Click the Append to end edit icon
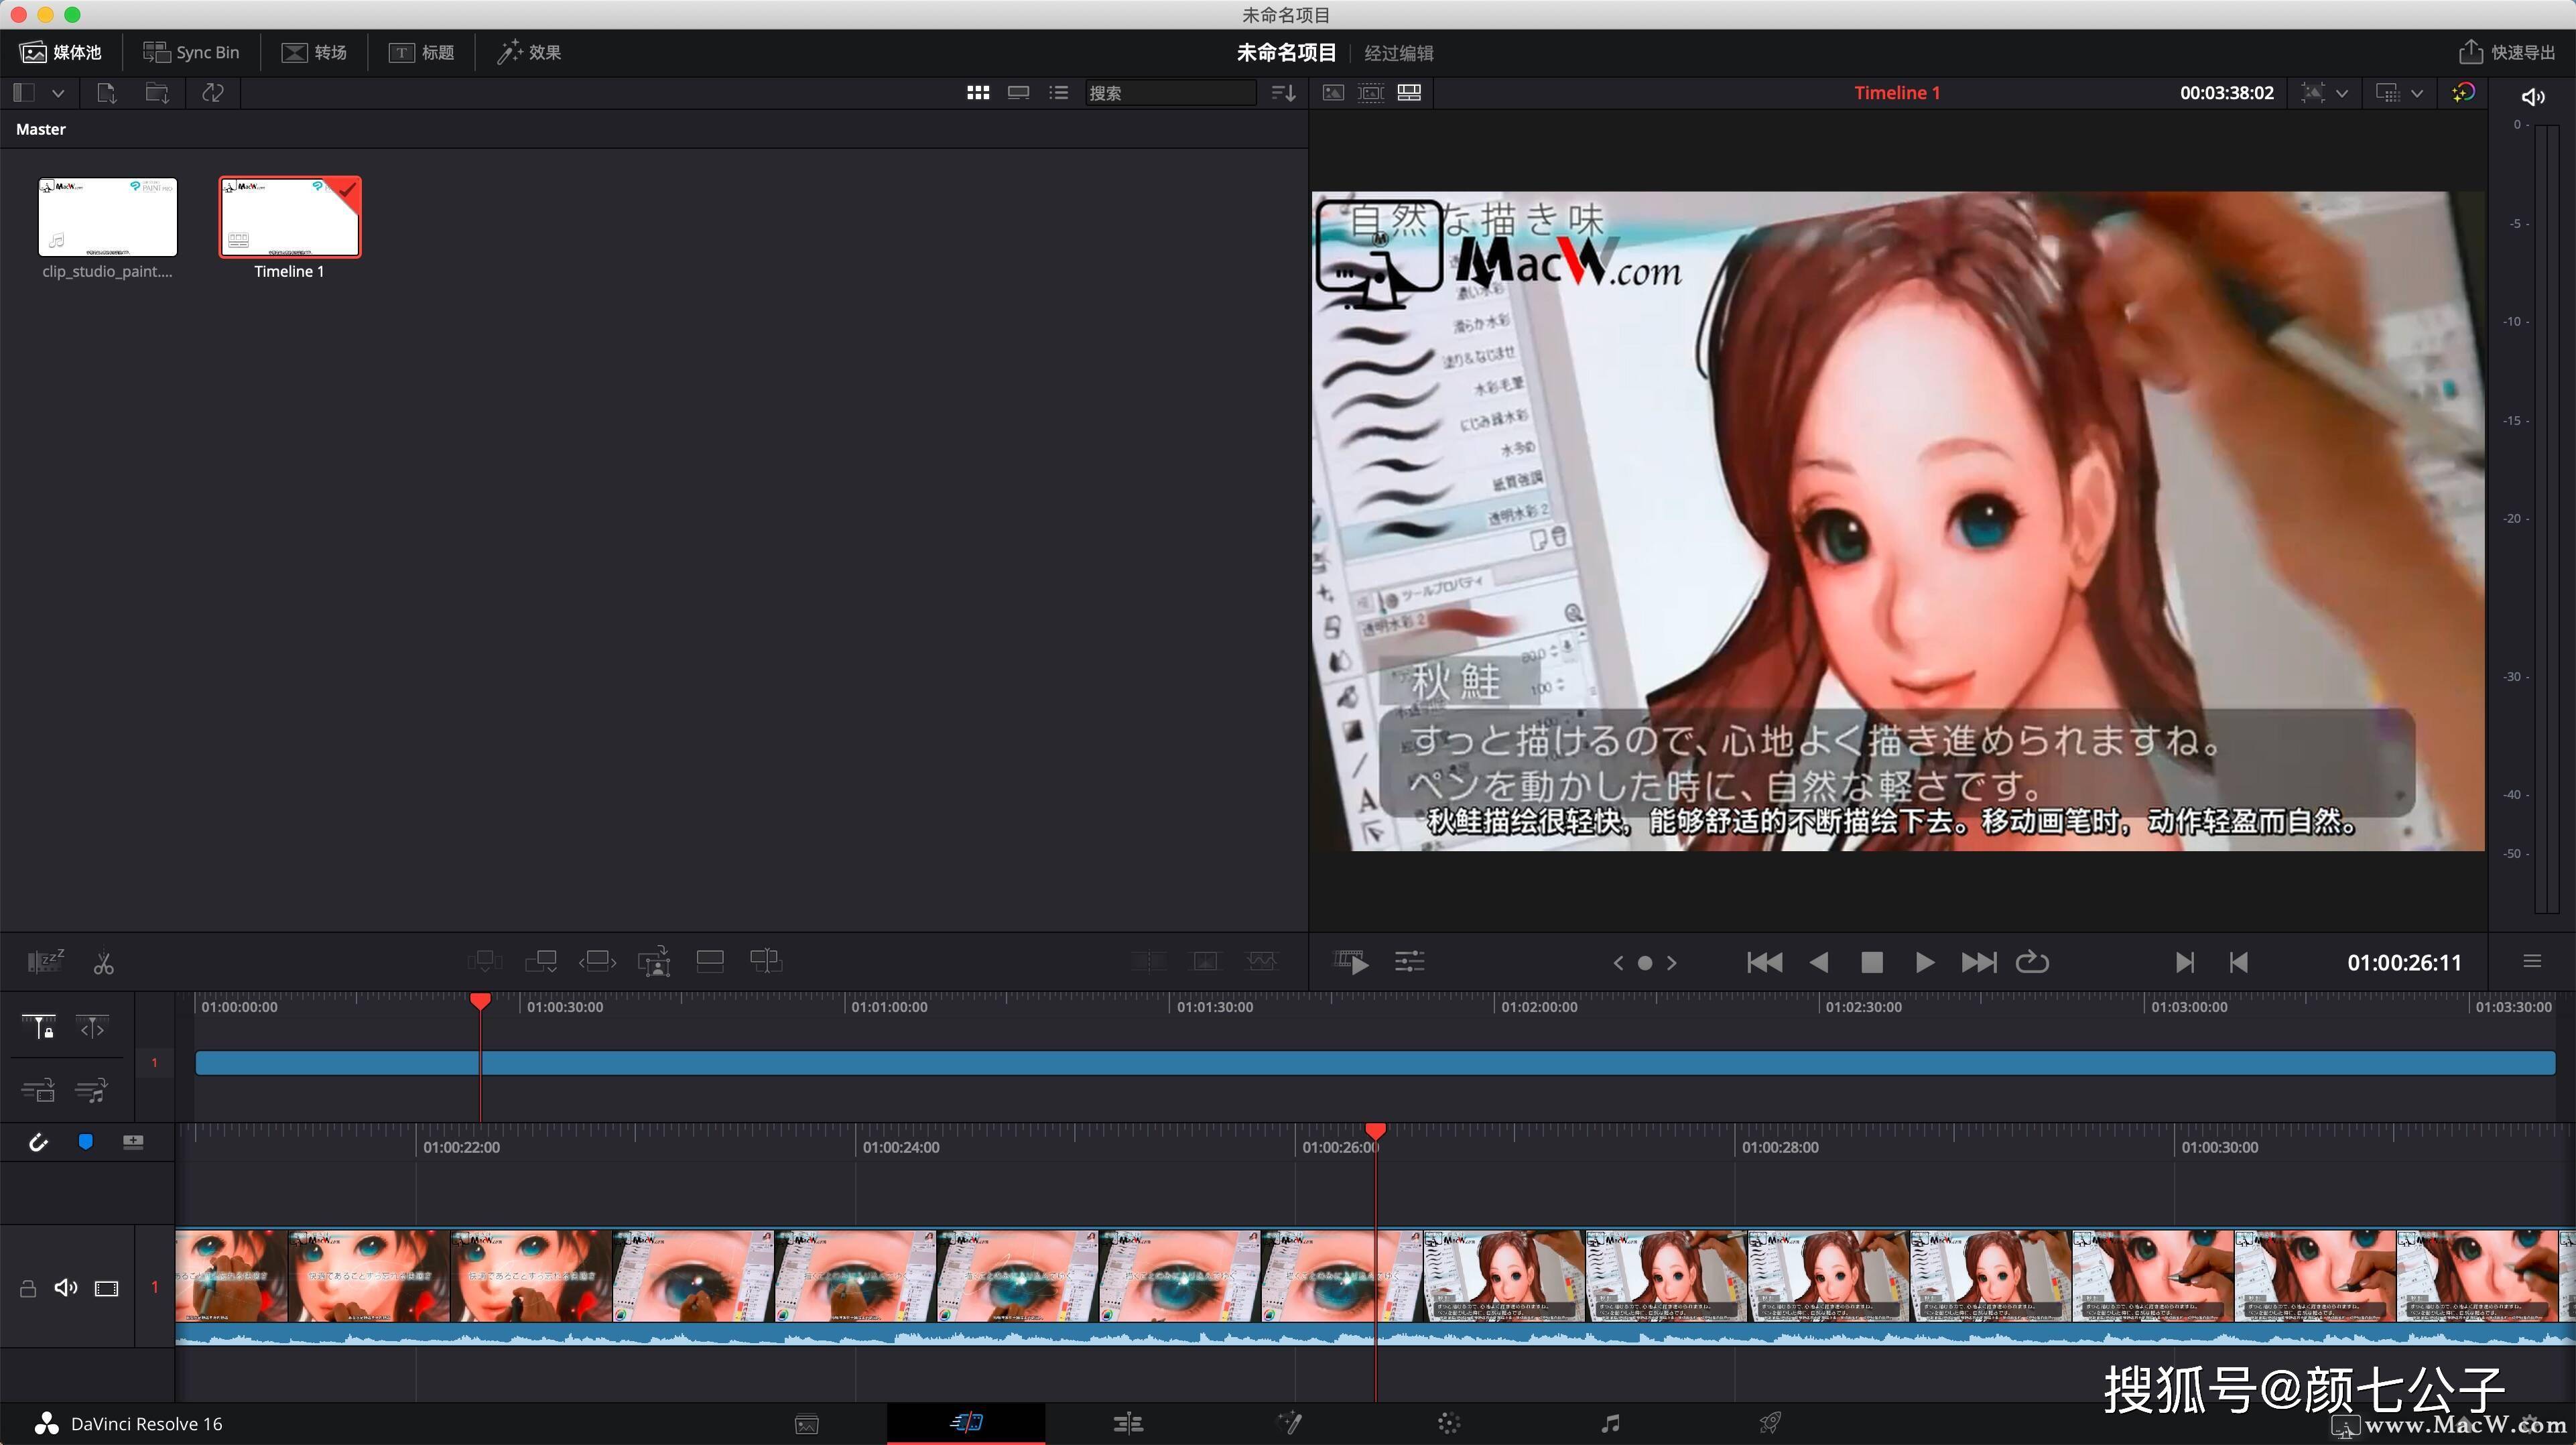2576x1445 pixels. [541, 962]
